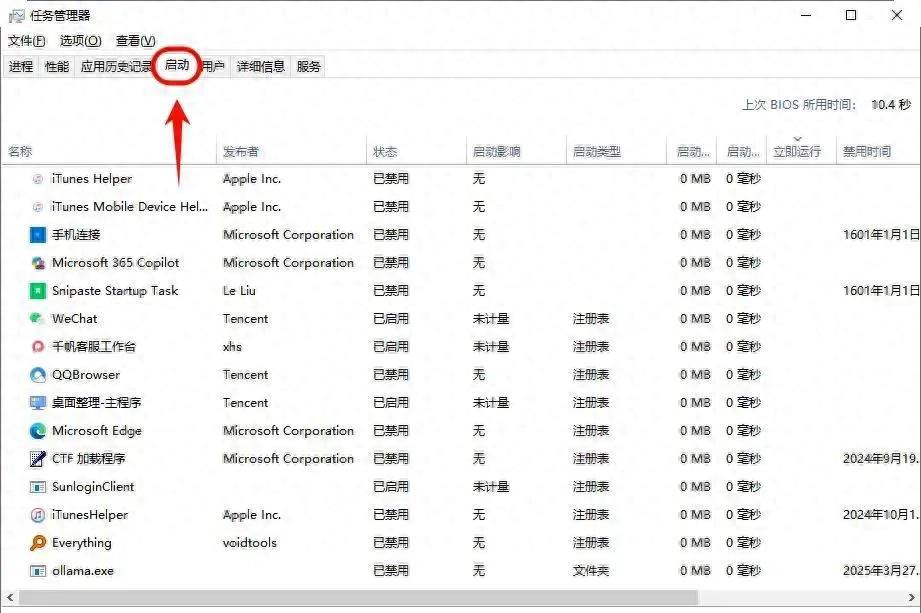Click the 桌面整理-主程序 monitor icon
The height and width of the screenshot is (613, 921).
click(x=38, y=403)
